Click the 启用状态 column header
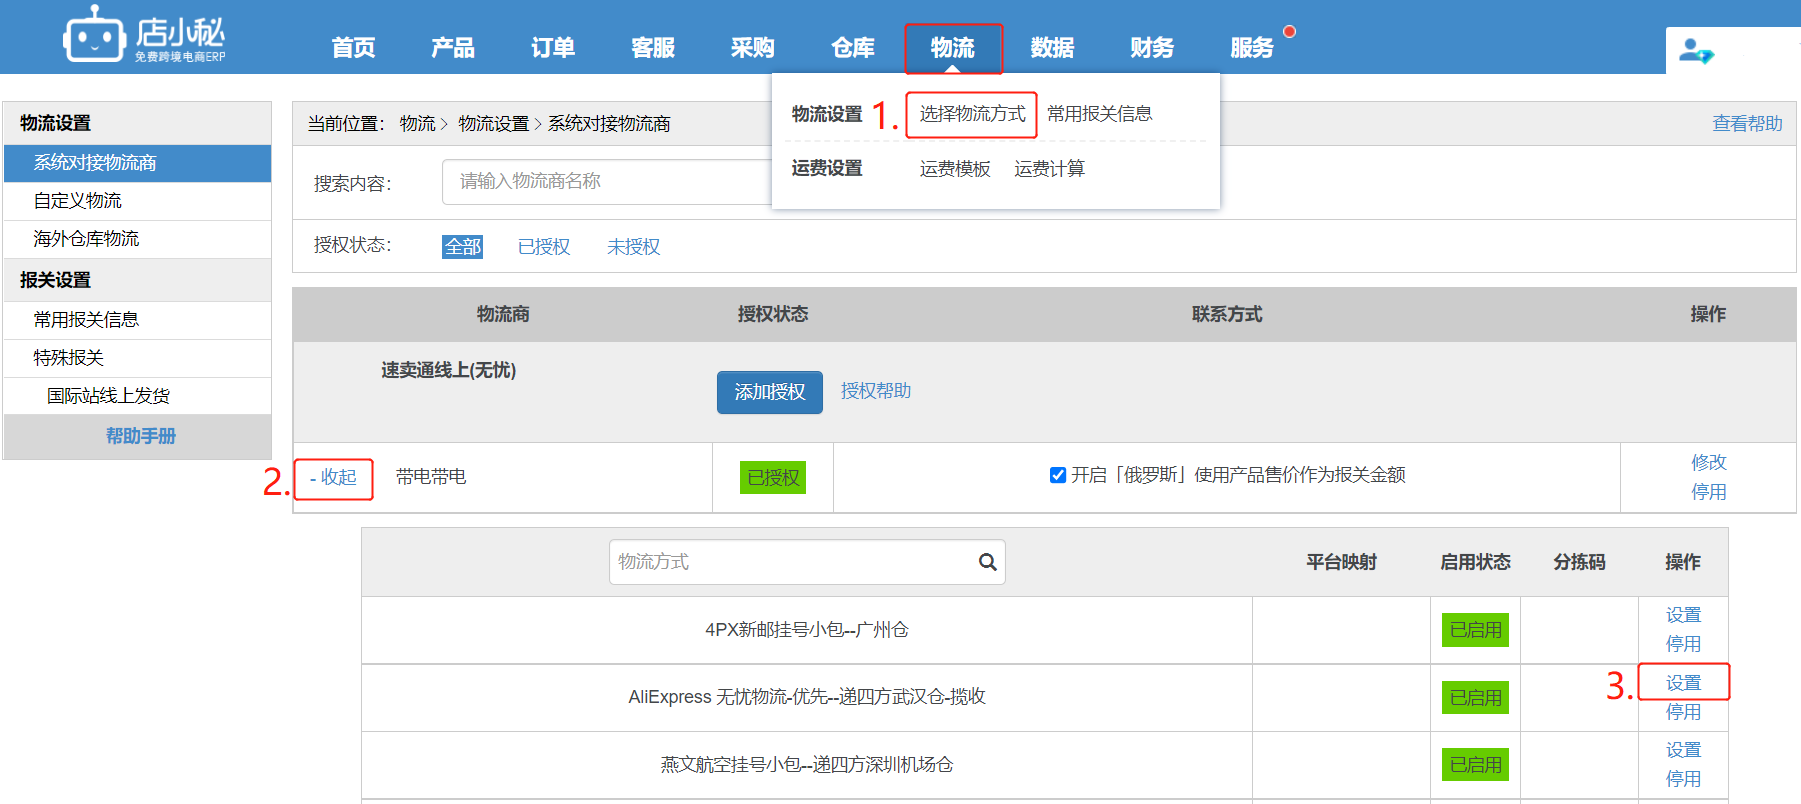 click(1475, 562)
